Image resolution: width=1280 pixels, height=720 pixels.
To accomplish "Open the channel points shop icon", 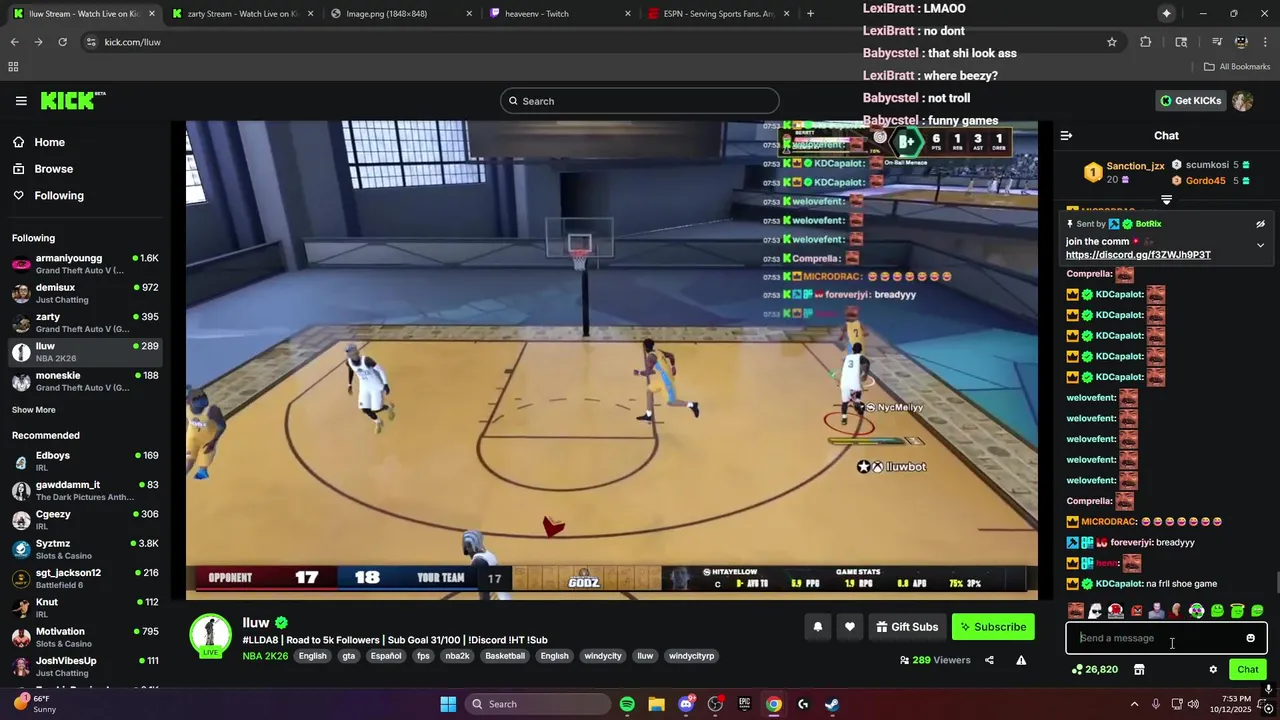I will click(1138, 670).
